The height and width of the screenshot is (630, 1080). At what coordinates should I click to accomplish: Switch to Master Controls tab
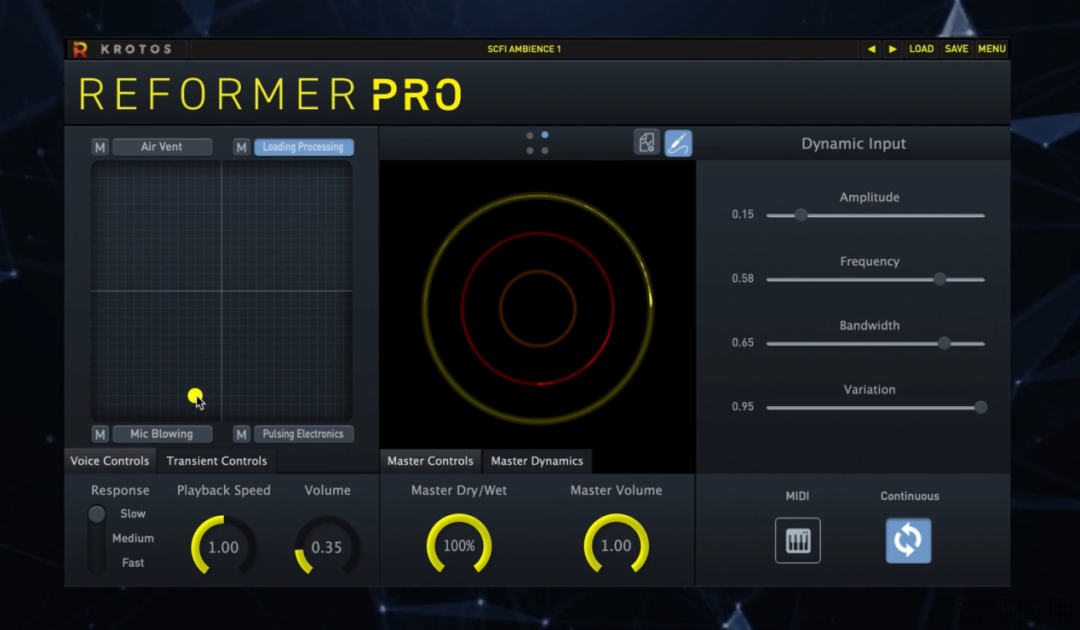click(430, 461)
